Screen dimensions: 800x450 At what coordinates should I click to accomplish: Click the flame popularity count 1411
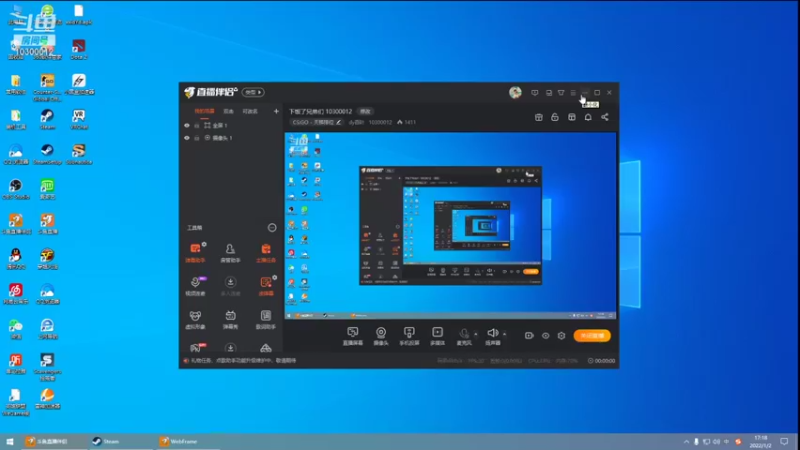point(407,122)
